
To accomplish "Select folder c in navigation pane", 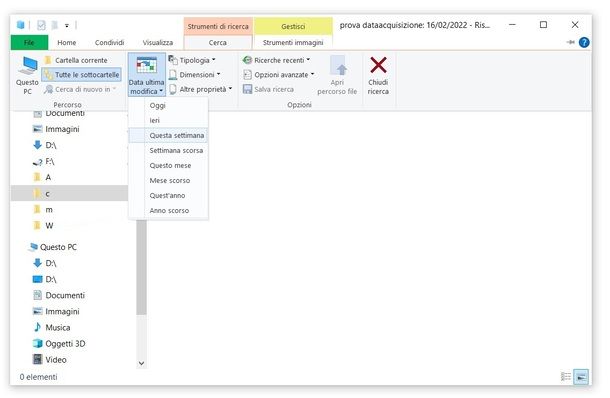I will pyautogui.click(x=69, y=193).
